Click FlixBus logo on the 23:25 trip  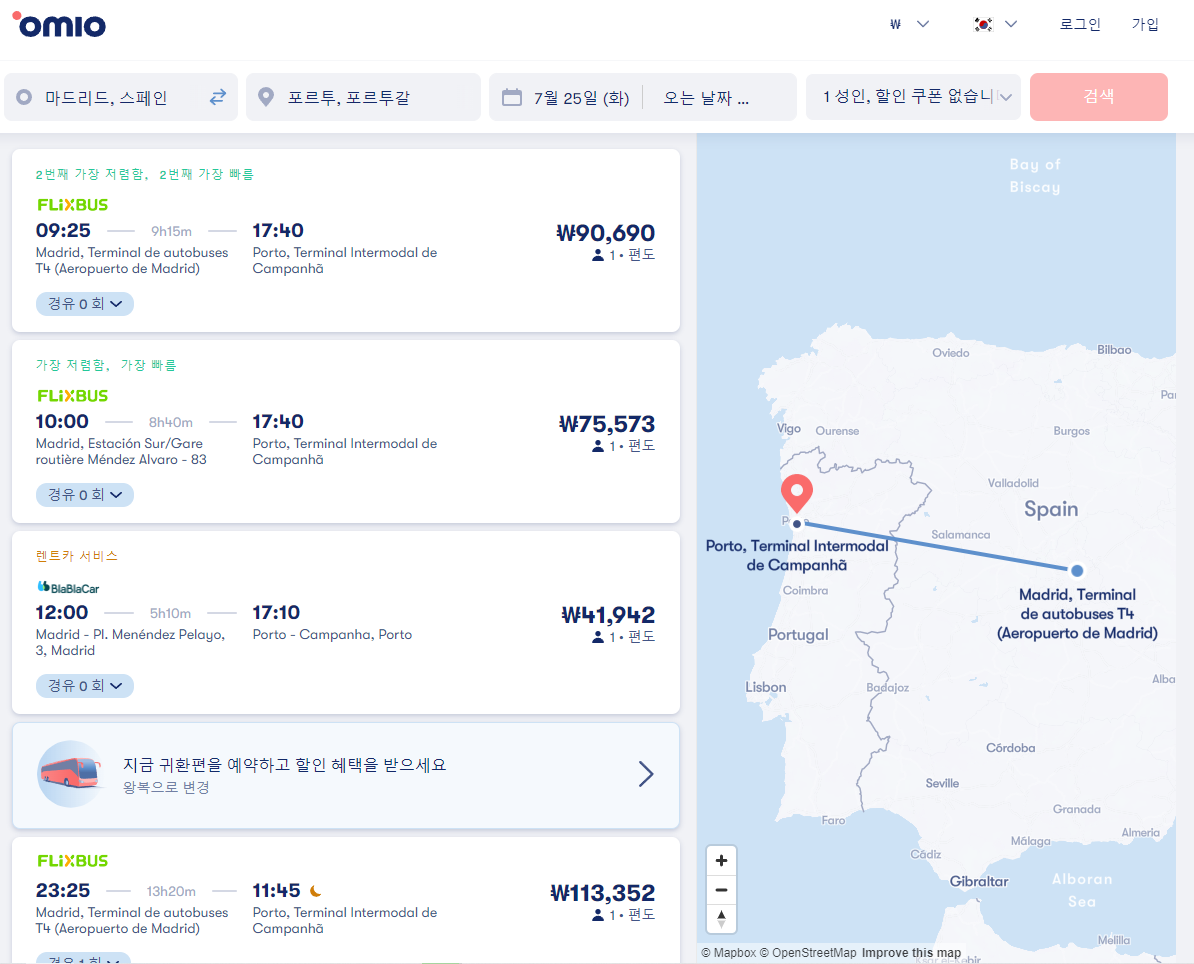tap(72, 861)
